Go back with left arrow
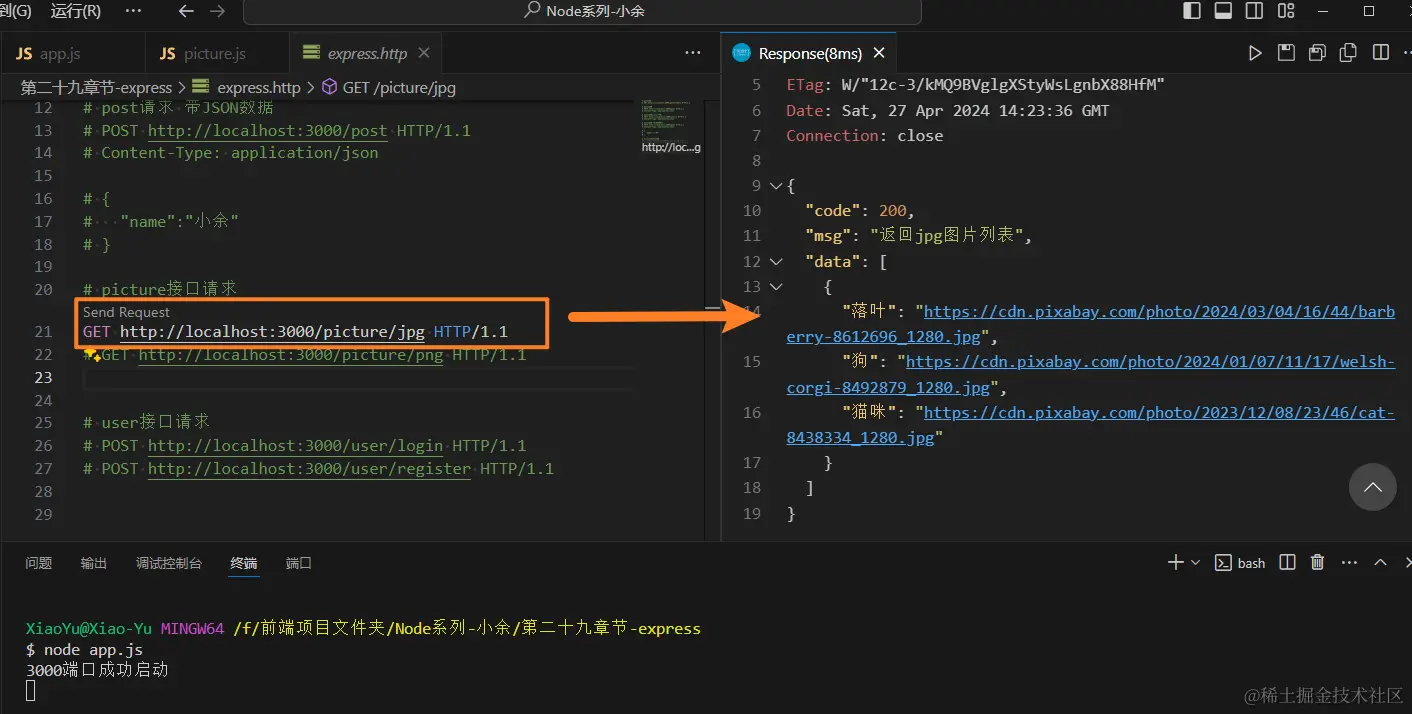 pos(186,11)
